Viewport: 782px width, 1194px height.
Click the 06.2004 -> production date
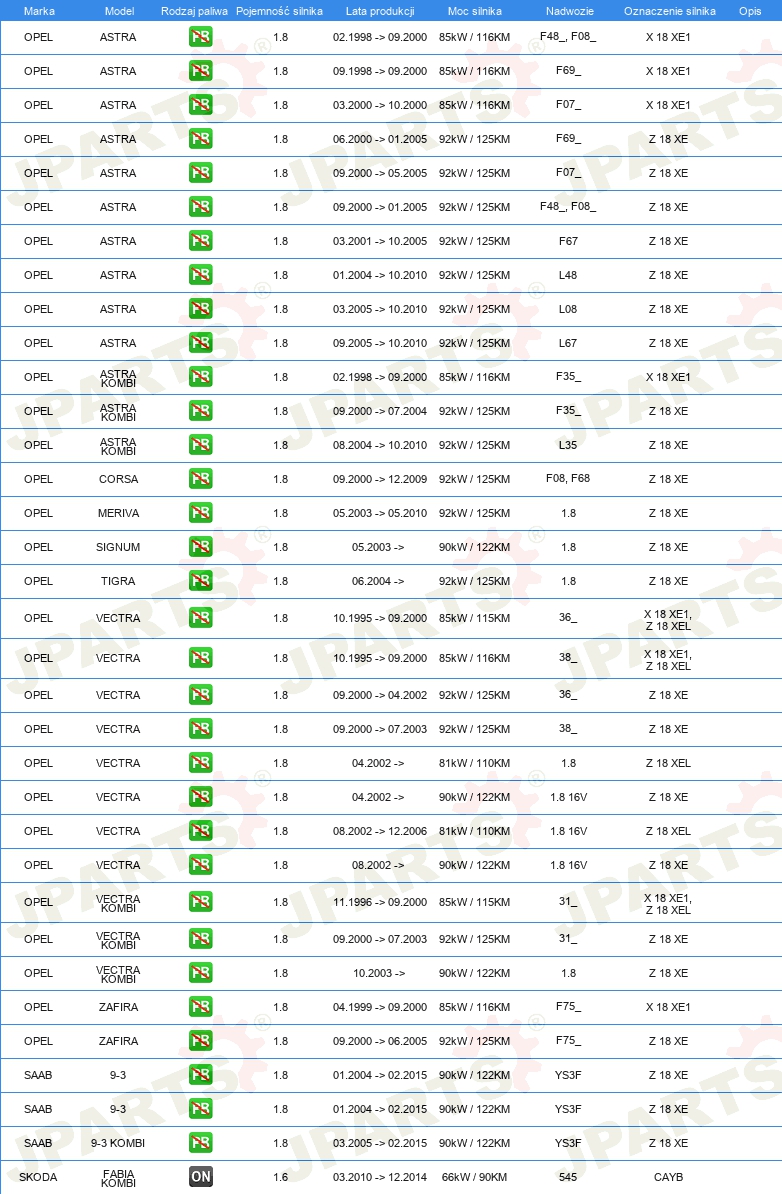[378, 581]
